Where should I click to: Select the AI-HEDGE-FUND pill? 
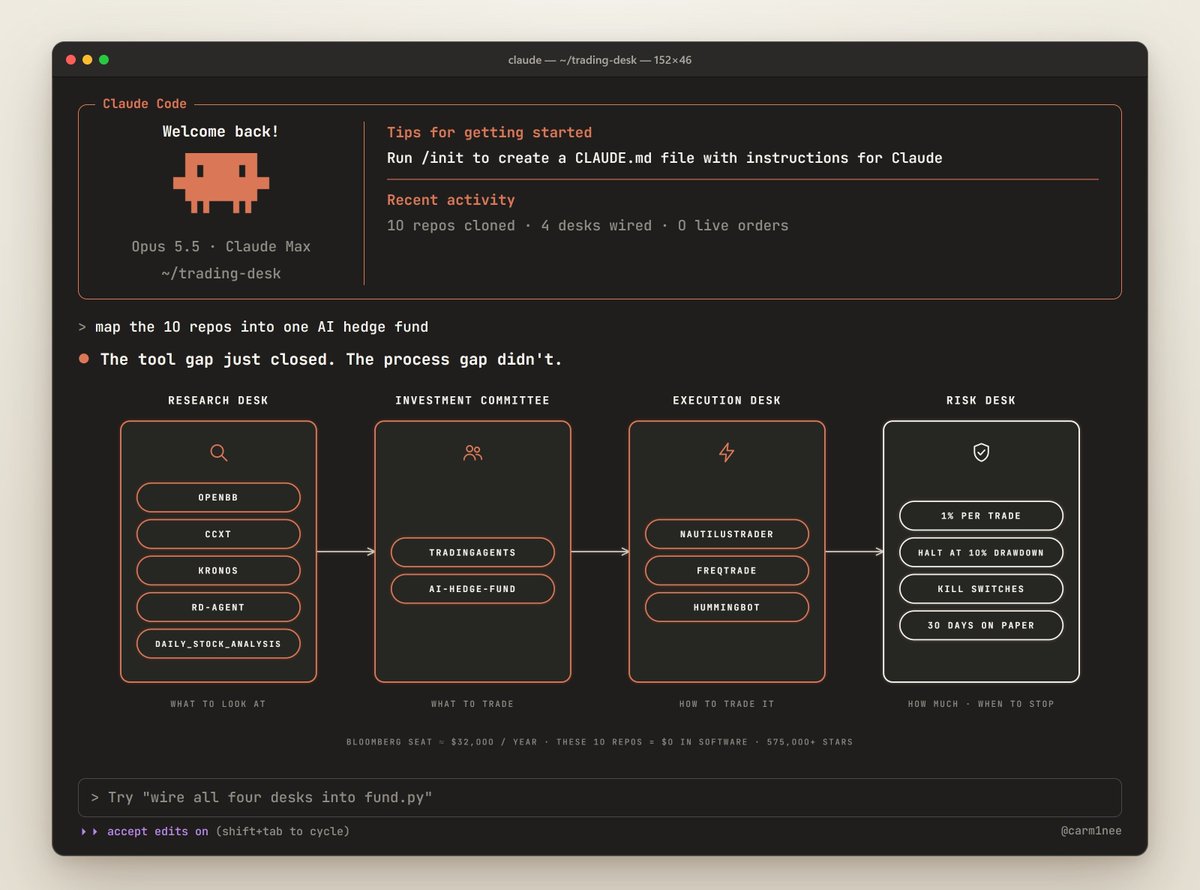pyautogui.click(x=473, y=589)
